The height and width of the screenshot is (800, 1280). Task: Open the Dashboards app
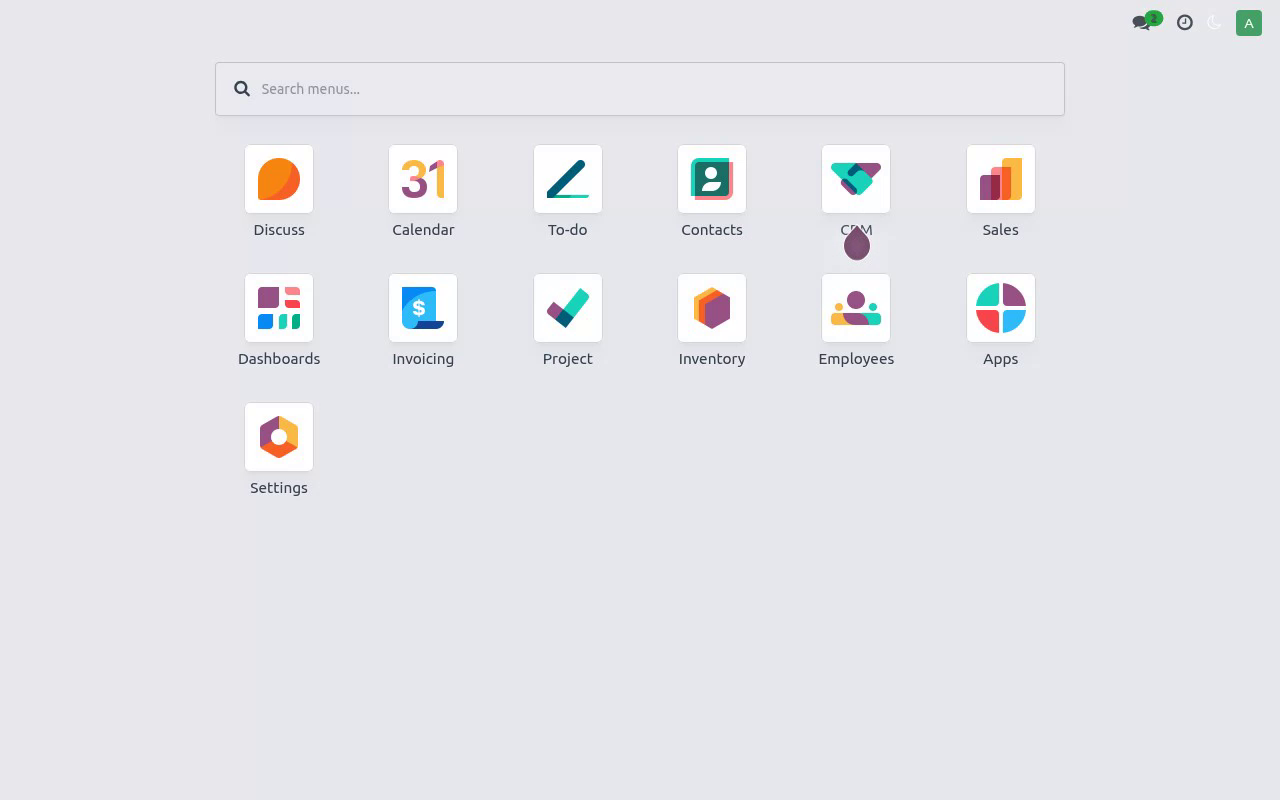[x=279, y=308]
